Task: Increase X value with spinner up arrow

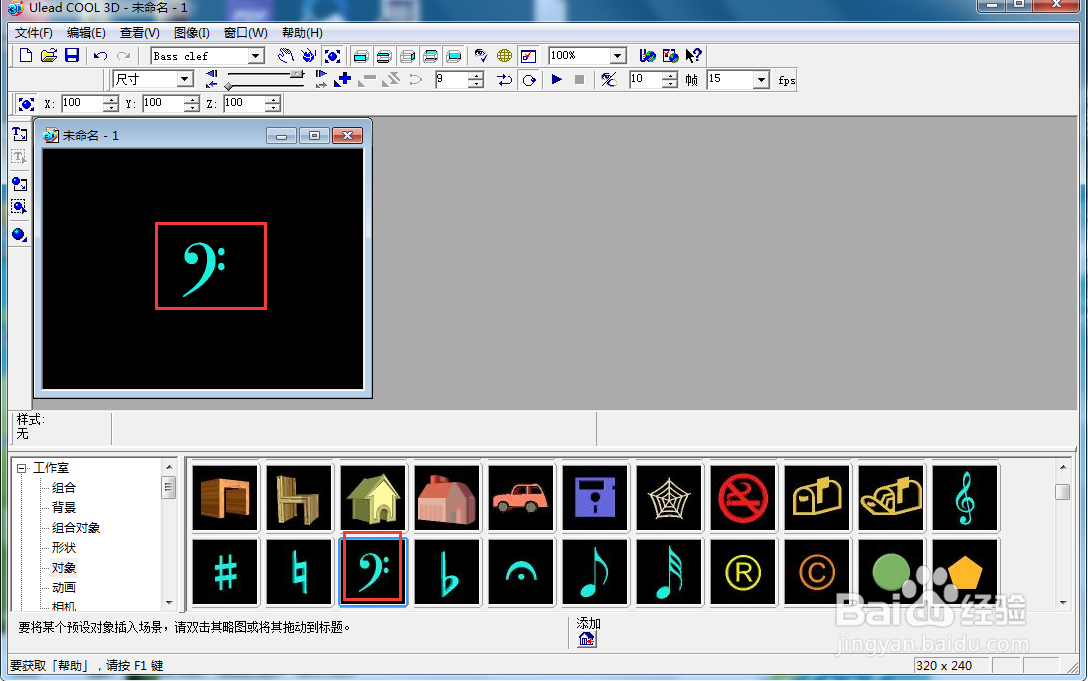Action: pos(110,99)
